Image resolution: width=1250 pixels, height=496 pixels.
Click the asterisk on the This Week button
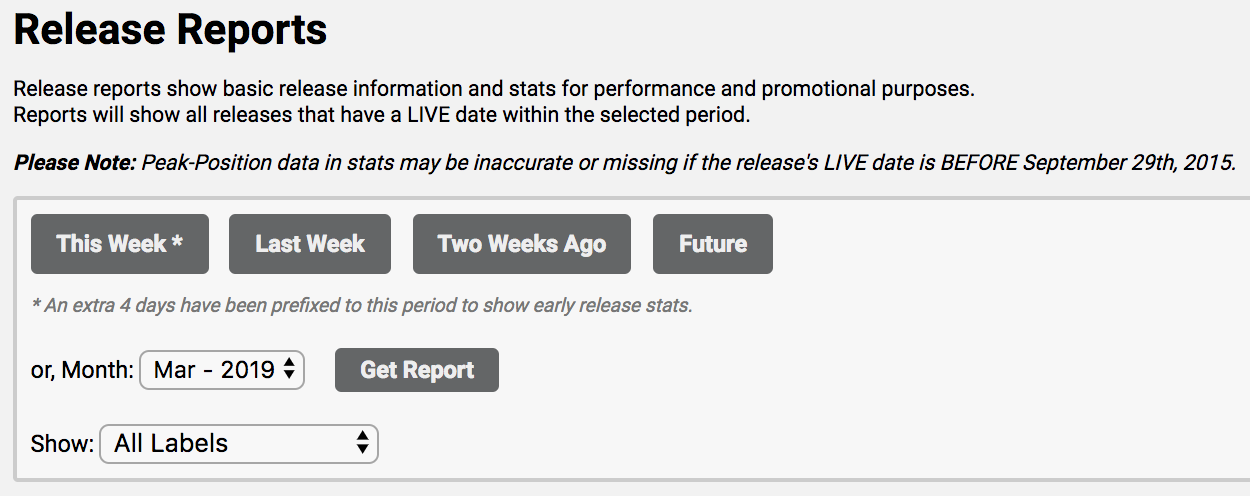pyautogui.click(x=177, y=242)
